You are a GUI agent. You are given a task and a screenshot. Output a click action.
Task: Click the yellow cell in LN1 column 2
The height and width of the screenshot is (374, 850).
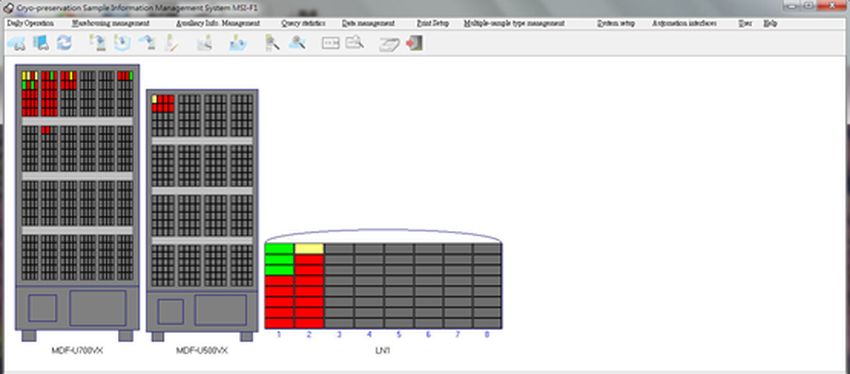pyautogui.click(x=309, y=249)
